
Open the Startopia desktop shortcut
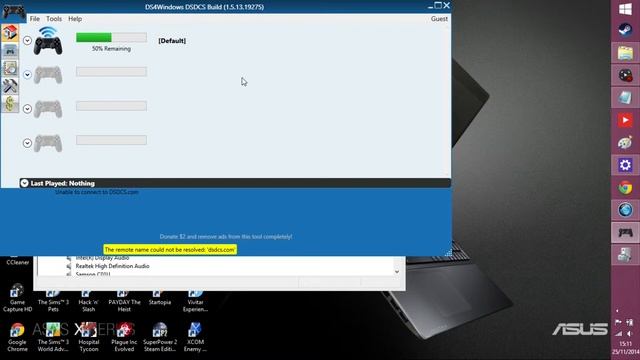coord(160,298)
